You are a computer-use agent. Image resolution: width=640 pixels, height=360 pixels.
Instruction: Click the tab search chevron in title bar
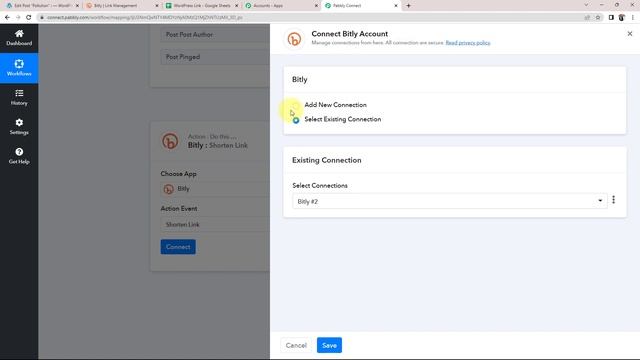click(x=586, y=5)
